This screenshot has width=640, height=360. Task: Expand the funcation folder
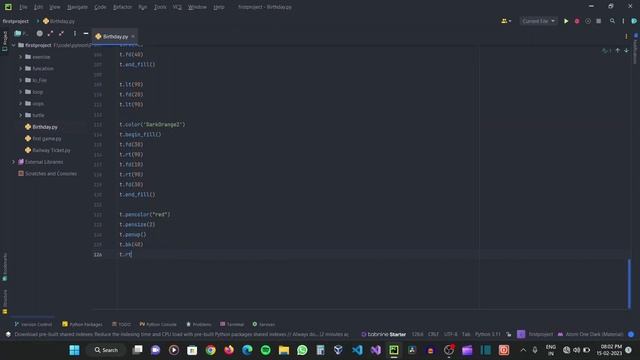tap(21, 69)
